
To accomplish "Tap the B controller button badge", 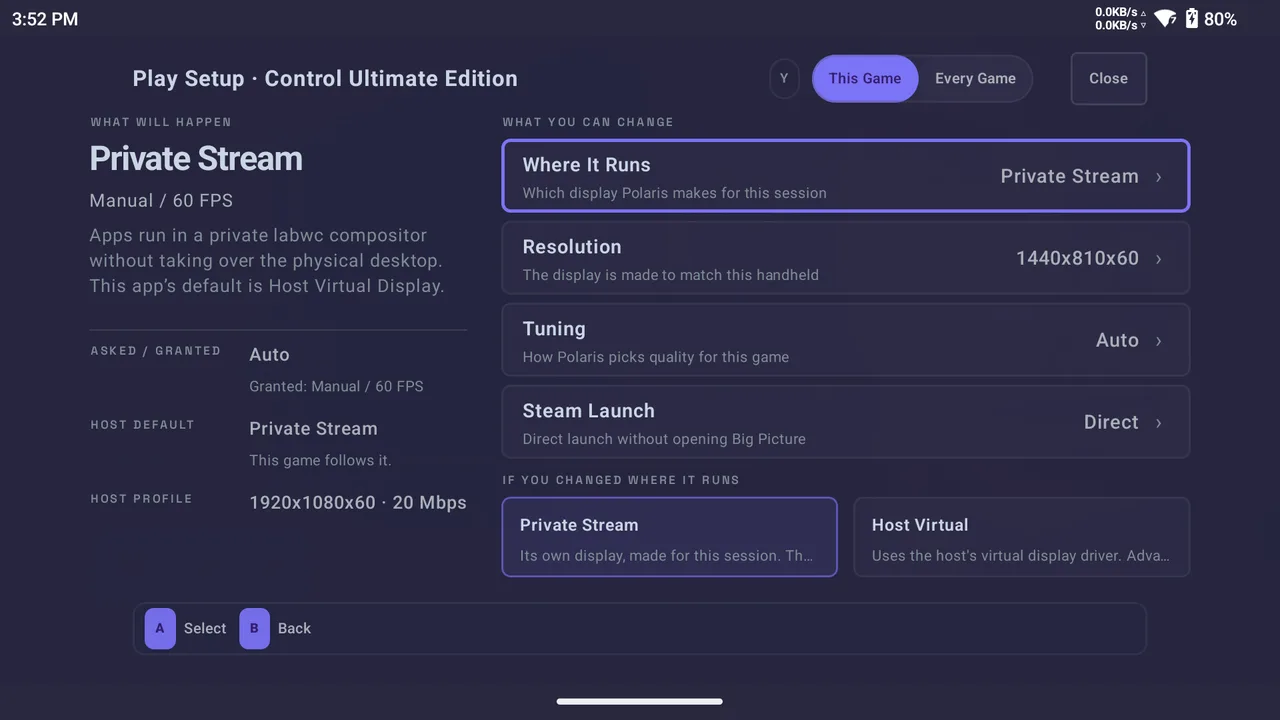I will coord(254,628).
